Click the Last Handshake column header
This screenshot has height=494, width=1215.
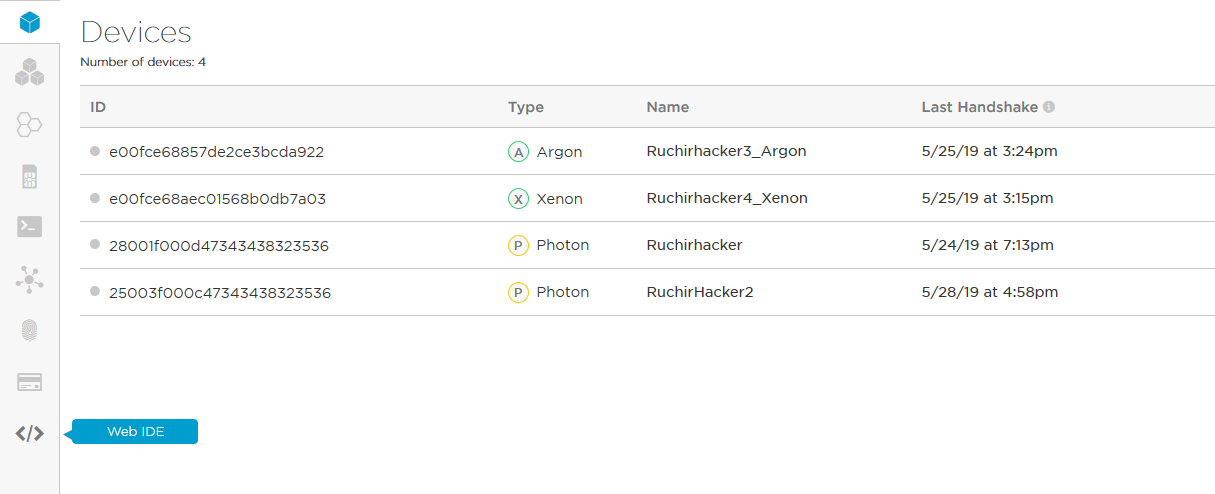[981, 107]
